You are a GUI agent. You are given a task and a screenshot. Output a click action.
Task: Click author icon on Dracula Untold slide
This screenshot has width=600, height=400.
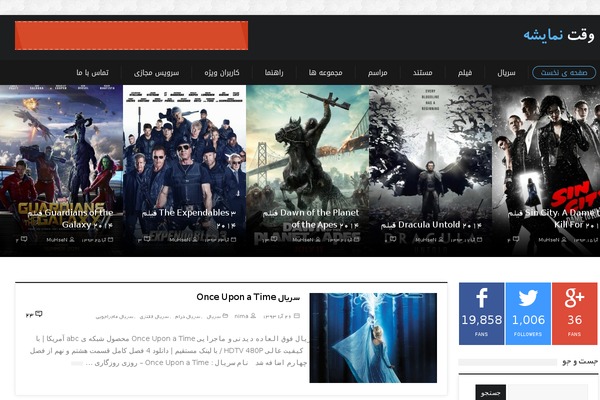[441, 240]
